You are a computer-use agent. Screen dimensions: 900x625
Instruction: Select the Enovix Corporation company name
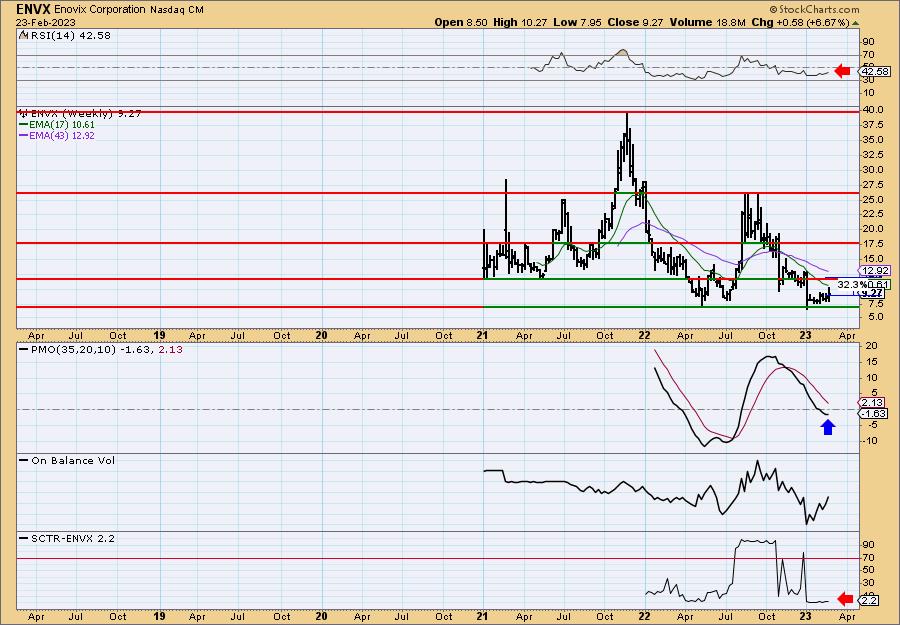coord(100,9)
